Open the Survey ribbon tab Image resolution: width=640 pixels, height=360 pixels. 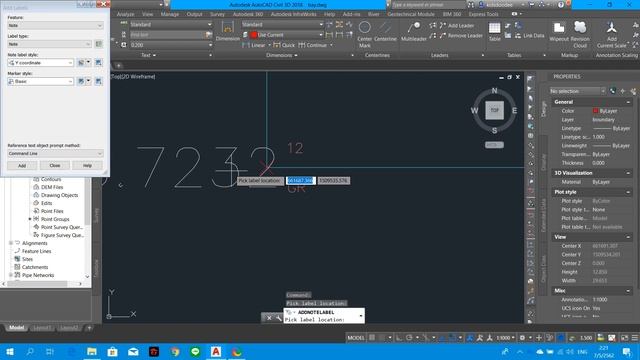pyautogui.click(x=217, y=14)
